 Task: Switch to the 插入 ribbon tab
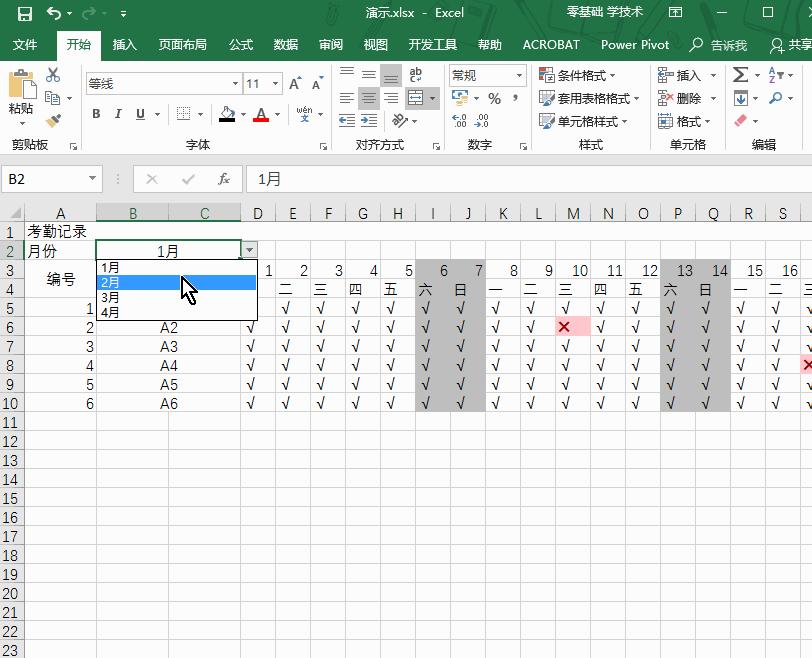125,45
